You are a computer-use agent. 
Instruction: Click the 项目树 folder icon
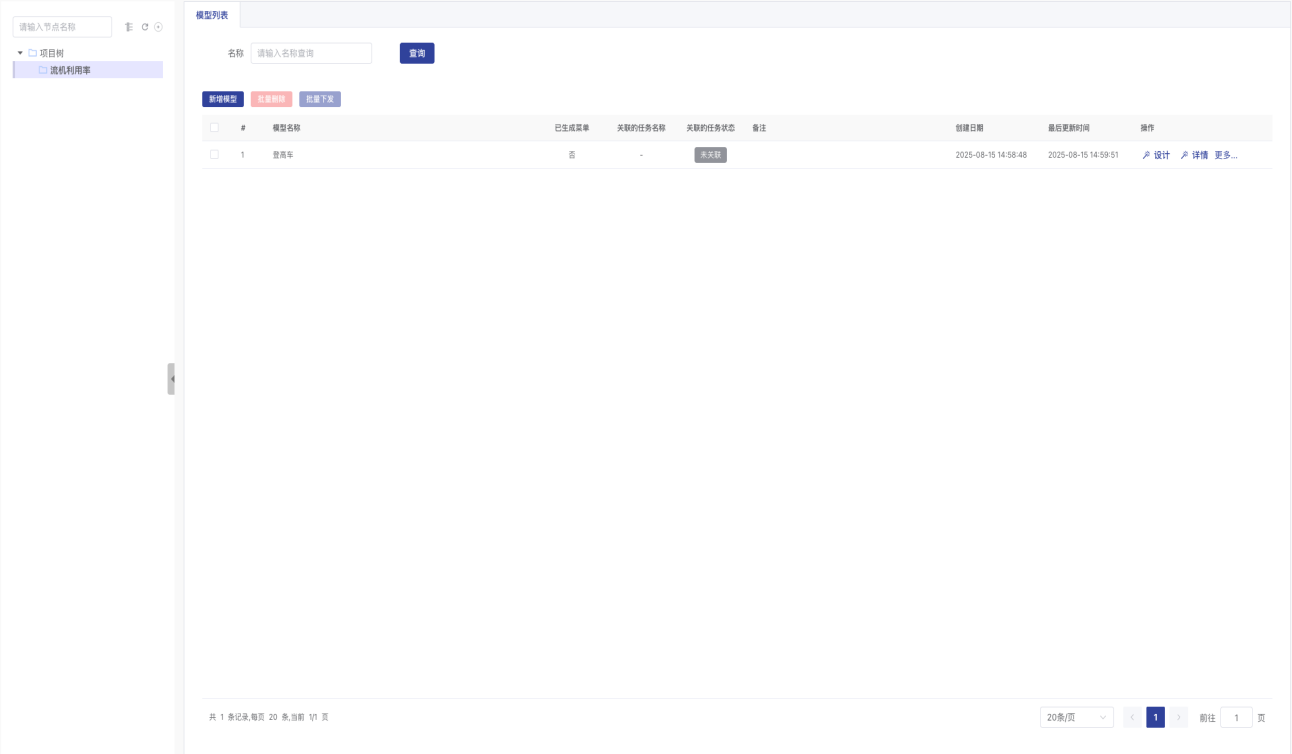point(33,53)
